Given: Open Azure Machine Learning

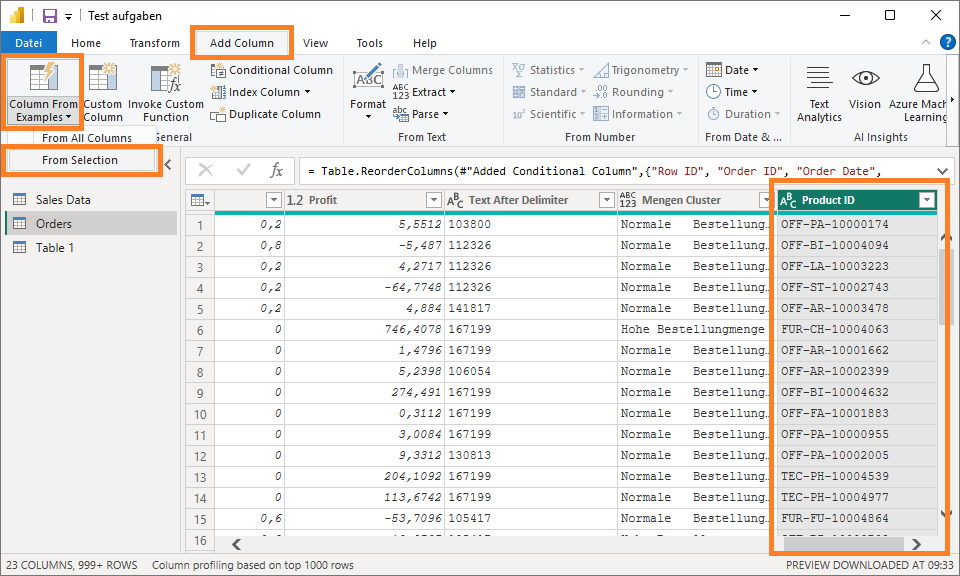Looking at the screenshot, I should tap(918, 93).
